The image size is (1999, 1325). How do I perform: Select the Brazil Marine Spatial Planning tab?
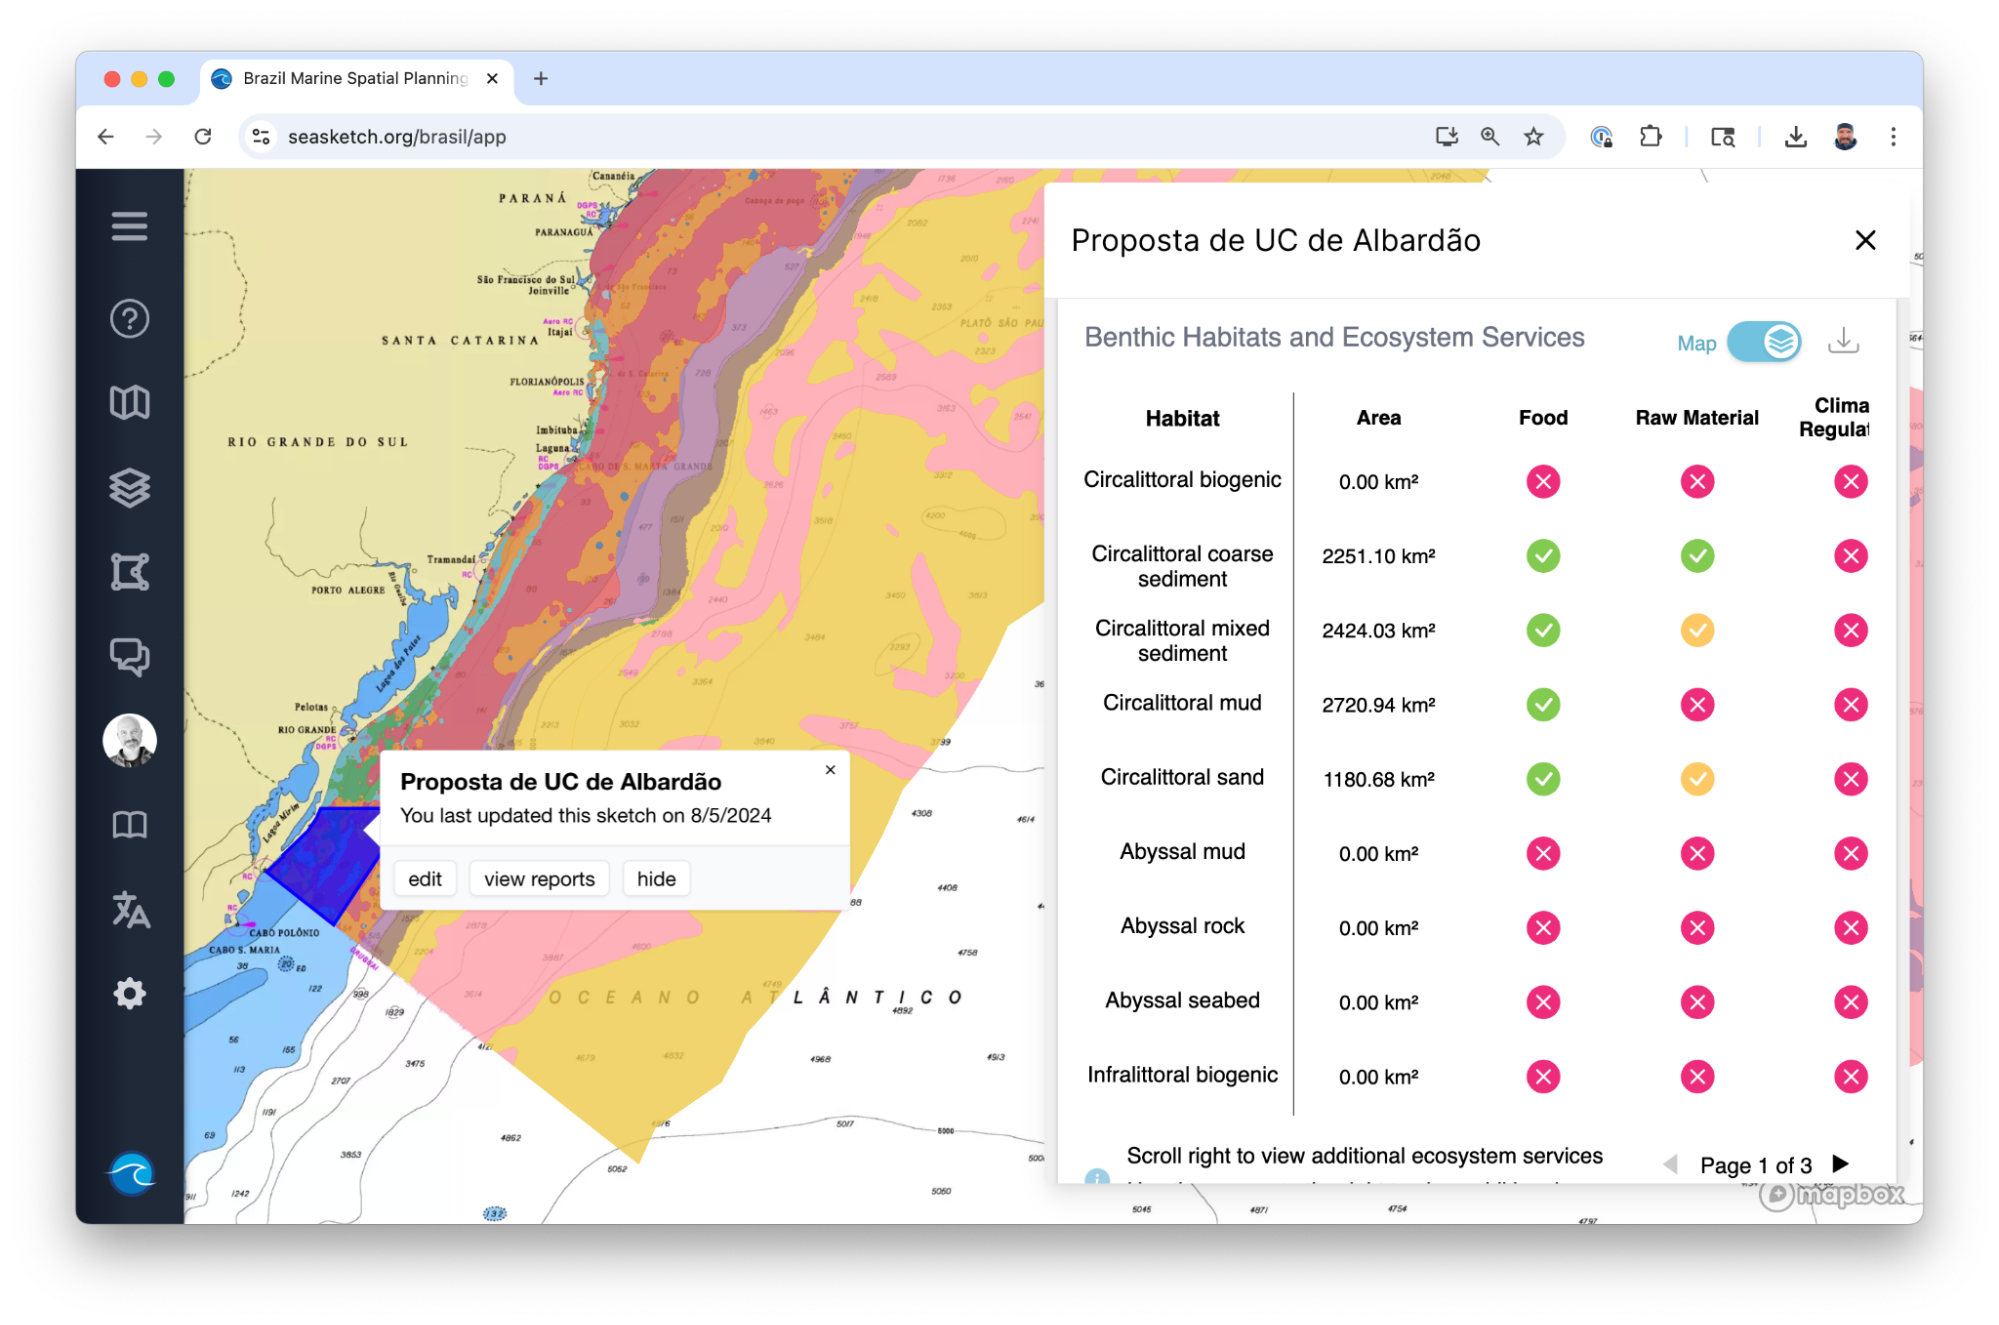click(355, 78)
